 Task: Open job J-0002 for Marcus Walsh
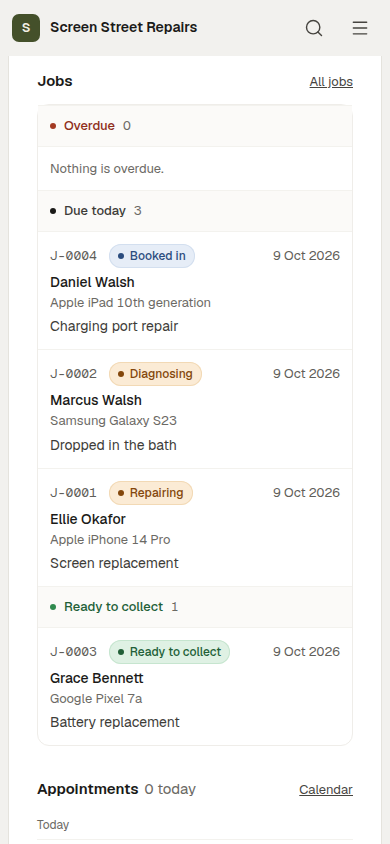tap(195, 409)
